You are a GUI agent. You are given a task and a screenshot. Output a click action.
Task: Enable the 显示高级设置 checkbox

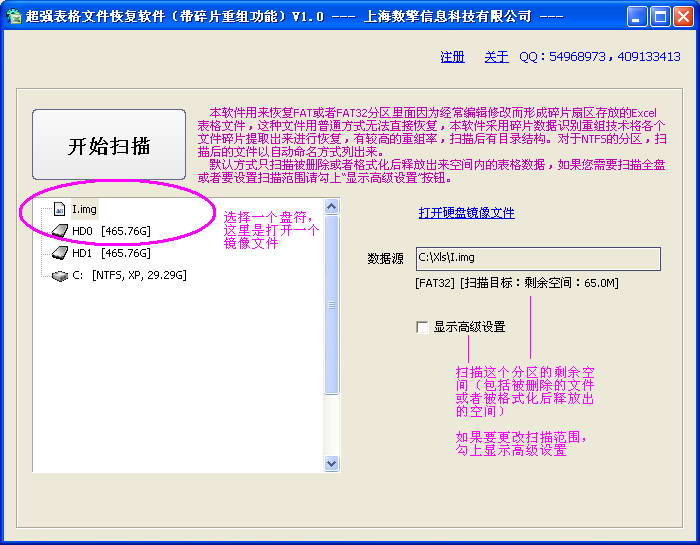422,327
